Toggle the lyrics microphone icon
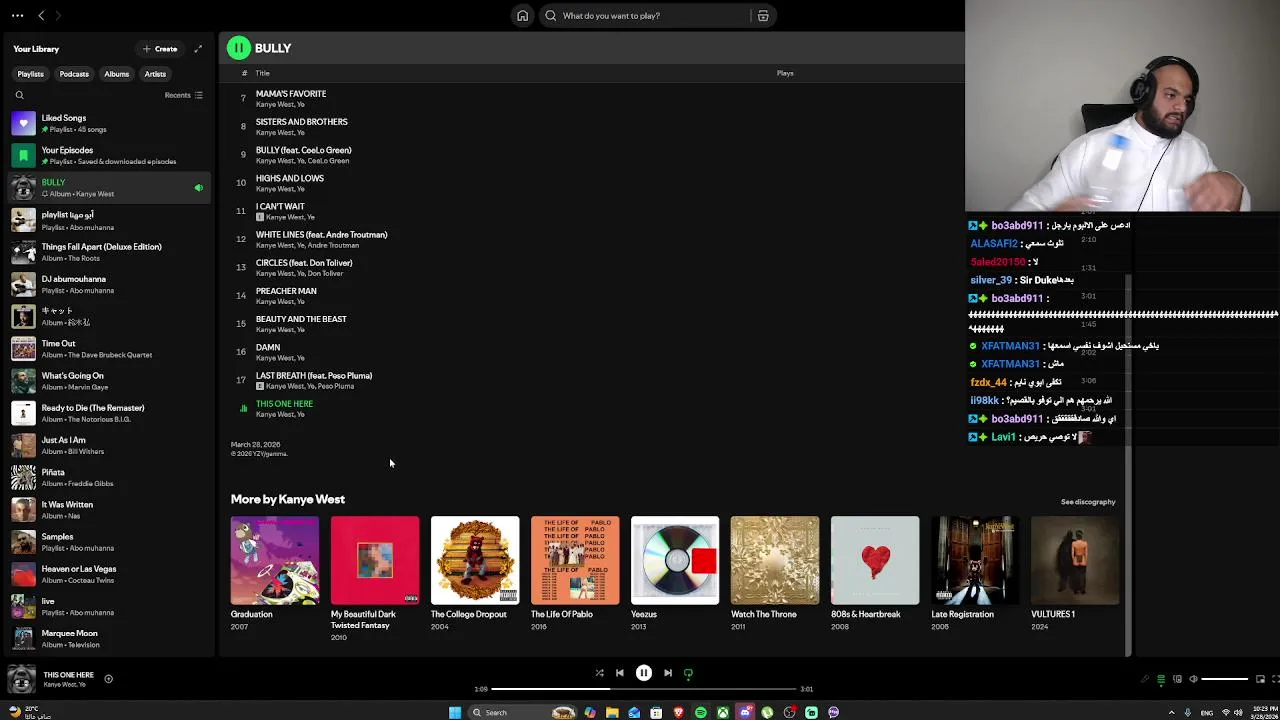The width and height of the screenshot is (1280, 720). (x=1145, y=679)
